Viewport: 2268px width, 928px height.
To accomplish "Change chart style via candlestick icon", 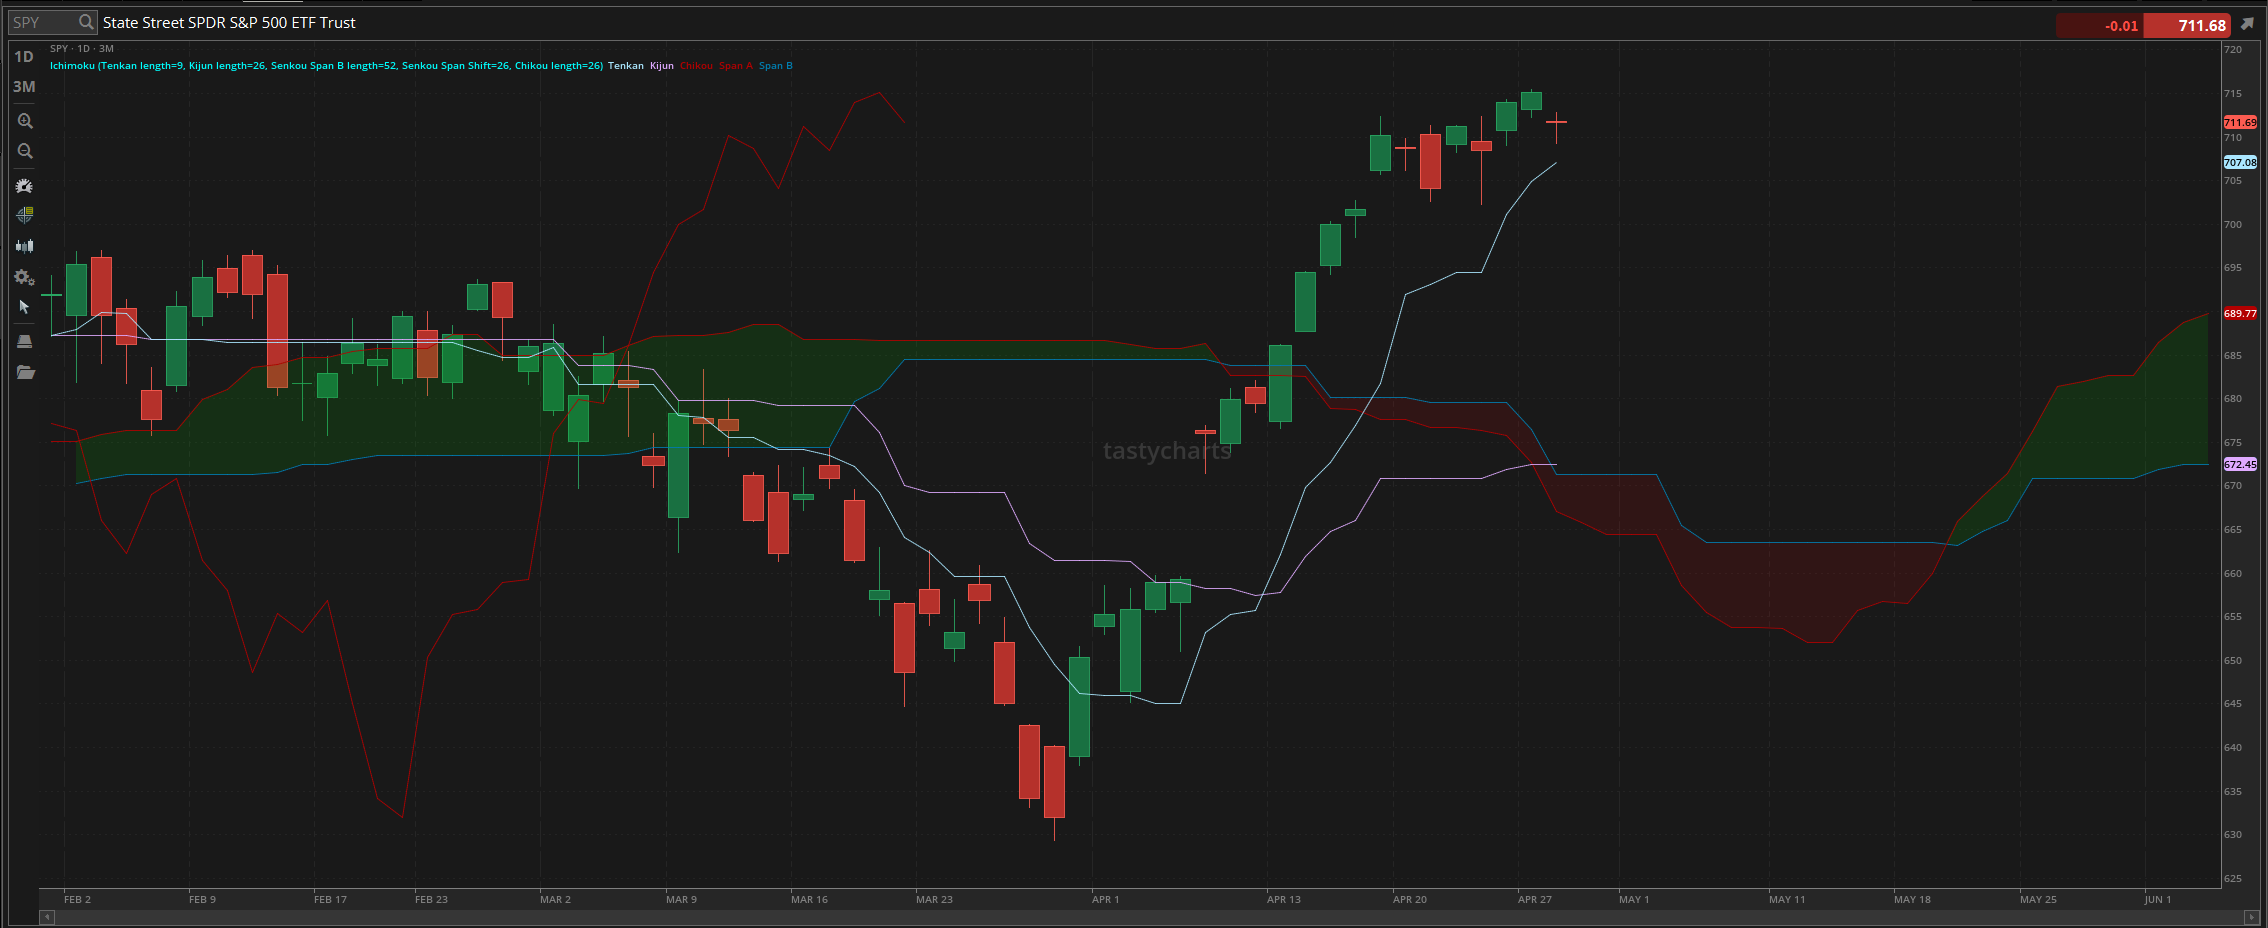I will (25, 245).
